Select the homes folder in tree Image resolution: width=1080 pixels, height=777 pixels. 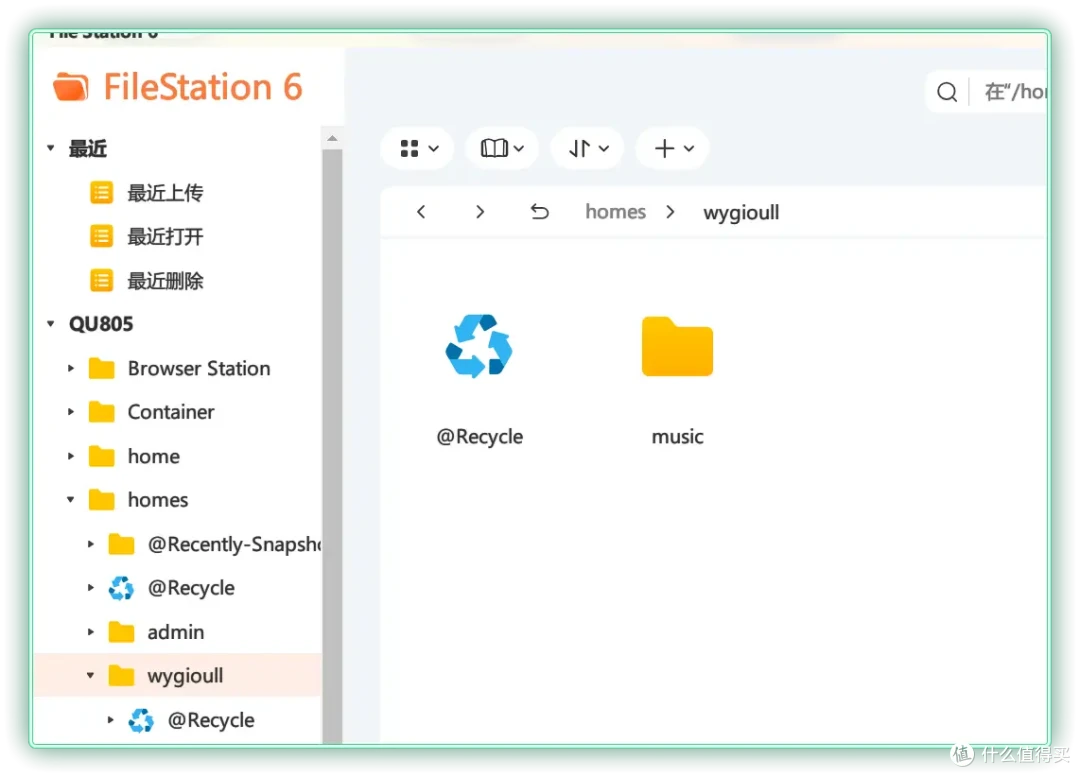click(158, 500)
